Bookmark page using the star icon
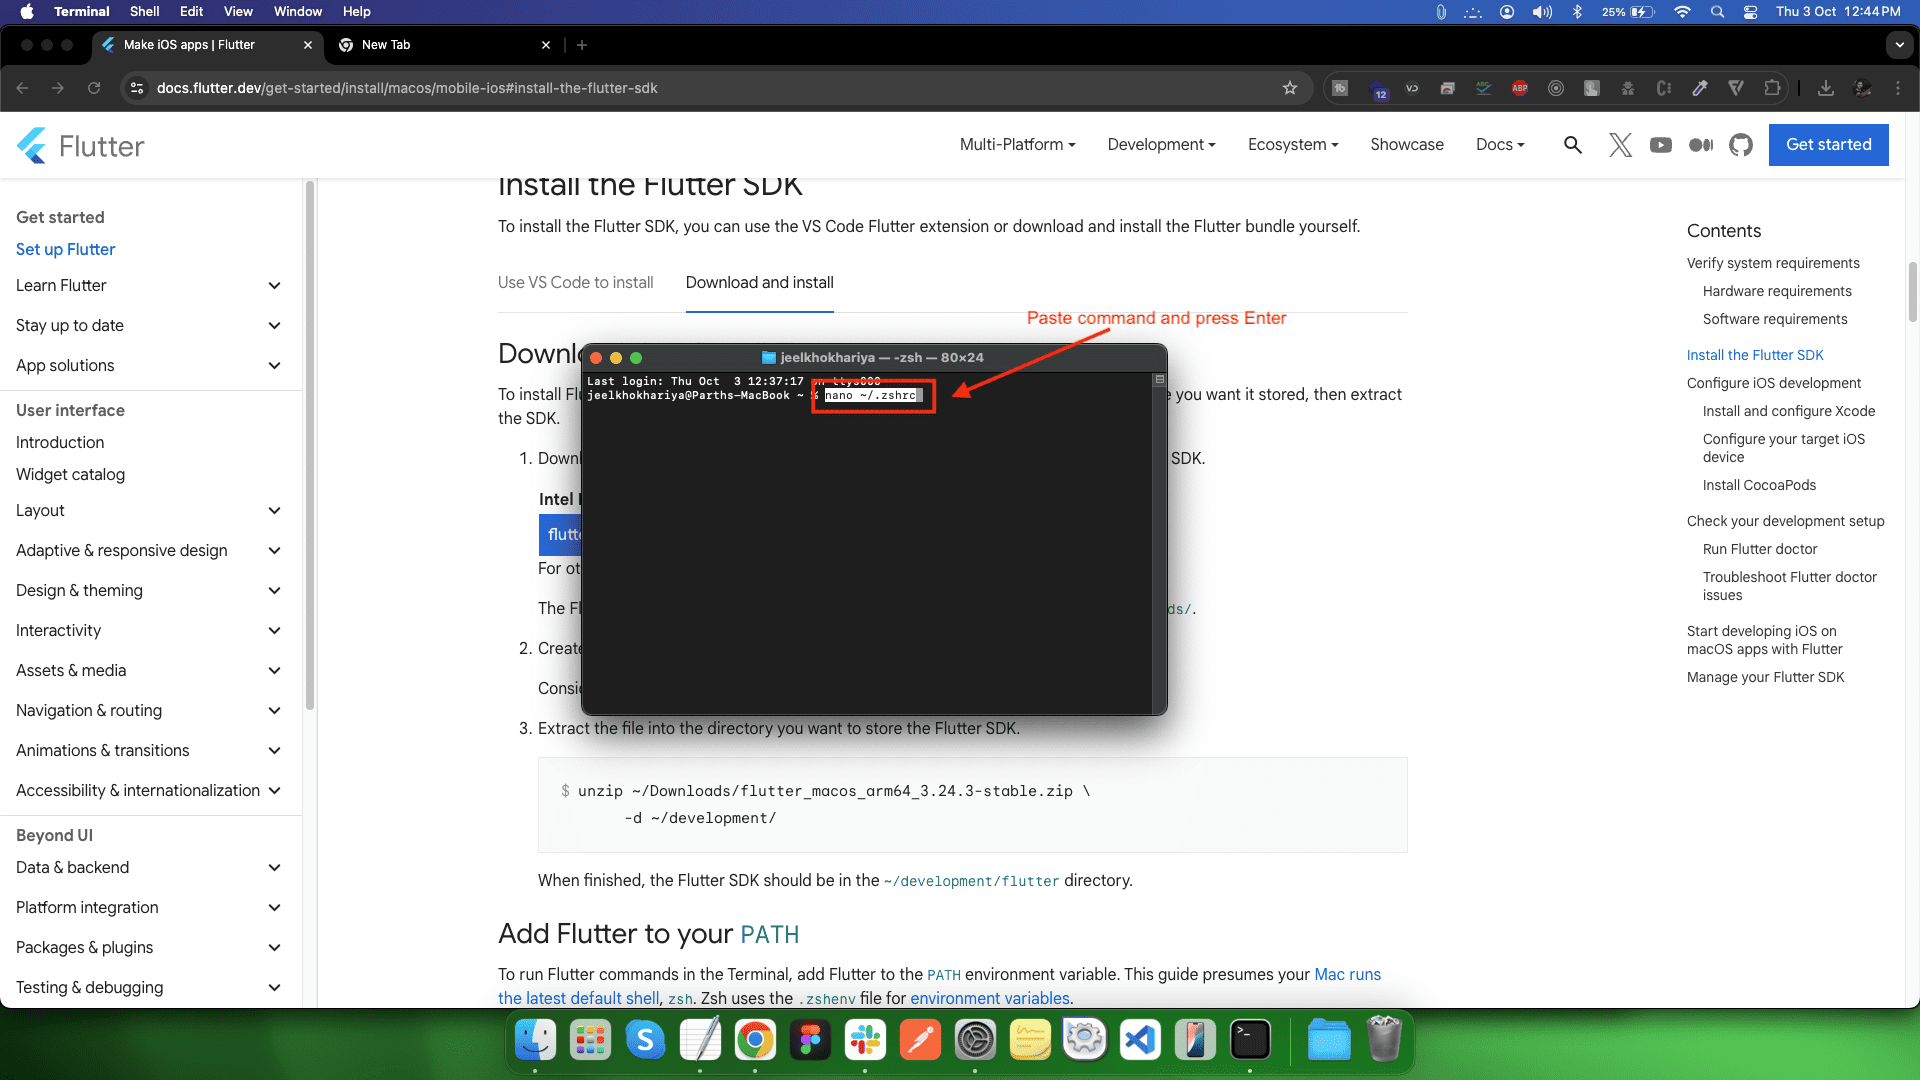Screen dimensions: 1920x1080 tap(1290, 88)
